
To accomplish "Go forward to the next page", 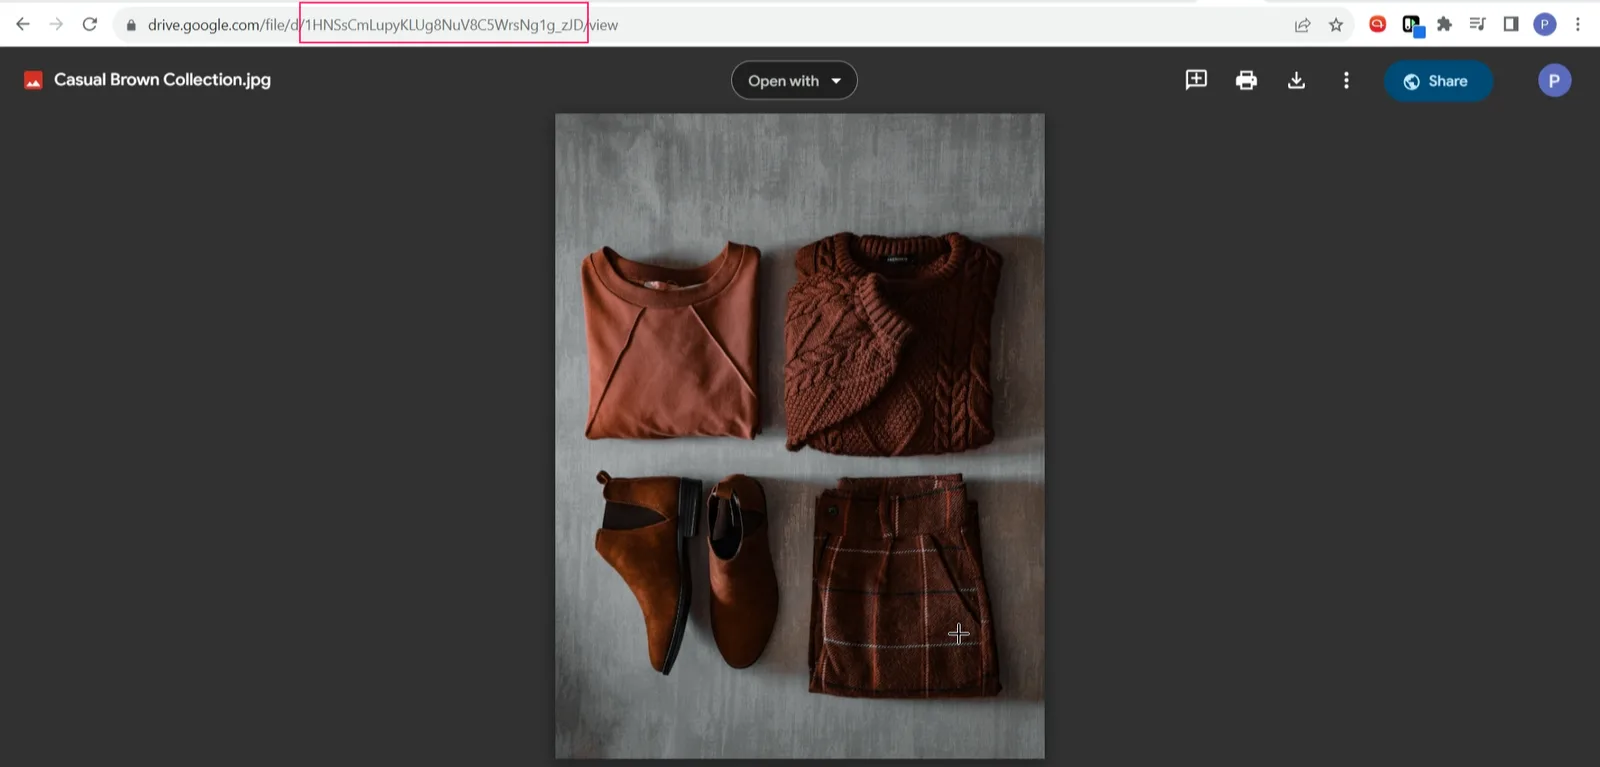I will point(56,25).
